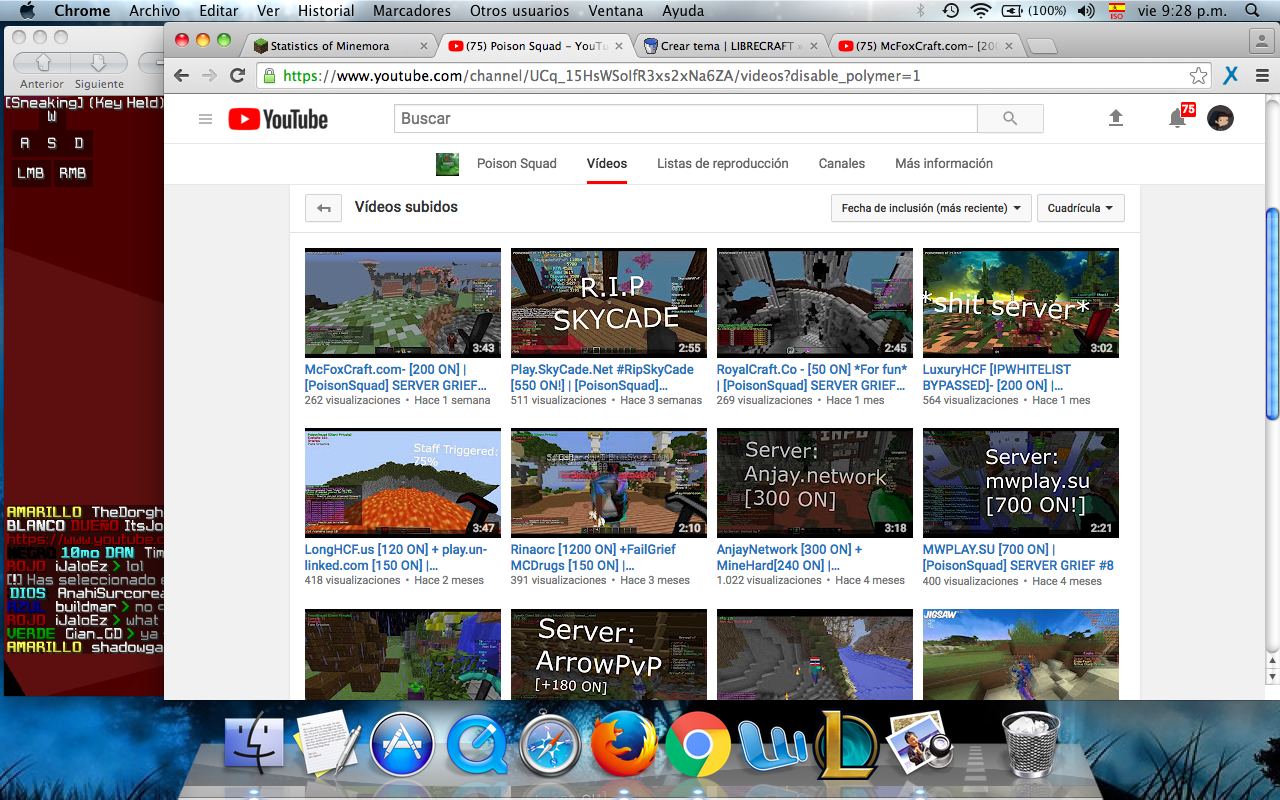This screenshot has width=1280, height=800.
Task: Select the Canales channel tab
Action: (x=842, y=163)
